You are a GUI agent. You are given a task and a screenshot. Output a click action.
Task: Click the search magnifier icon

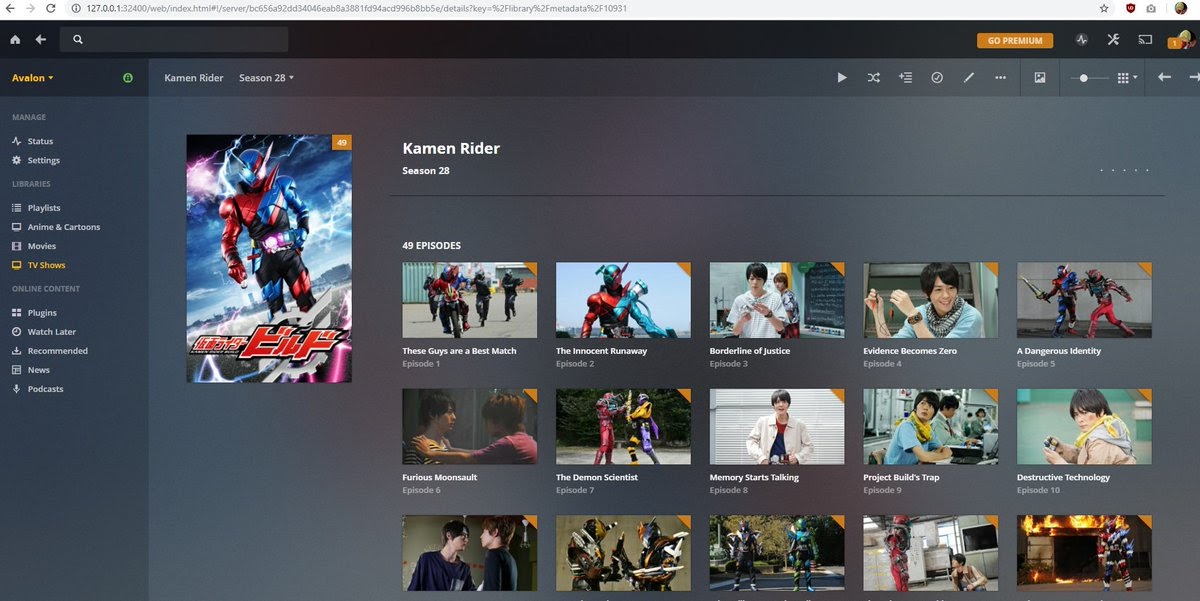78,40
